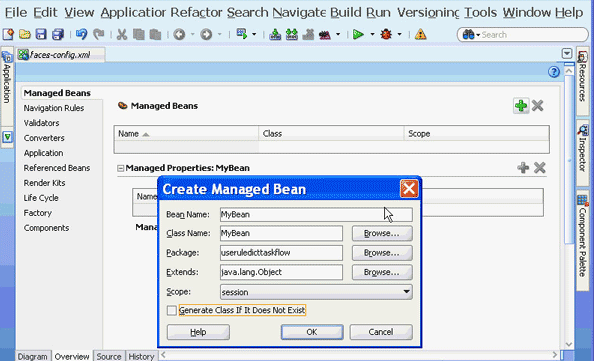594x361 pixels.
Task: Click the Save toolbar icon
Action: click(x=41, y=34)
